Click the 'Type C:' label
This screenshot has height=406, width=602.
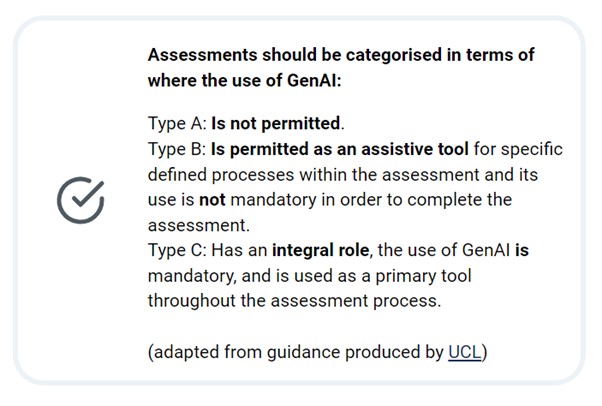pos(177,250)
